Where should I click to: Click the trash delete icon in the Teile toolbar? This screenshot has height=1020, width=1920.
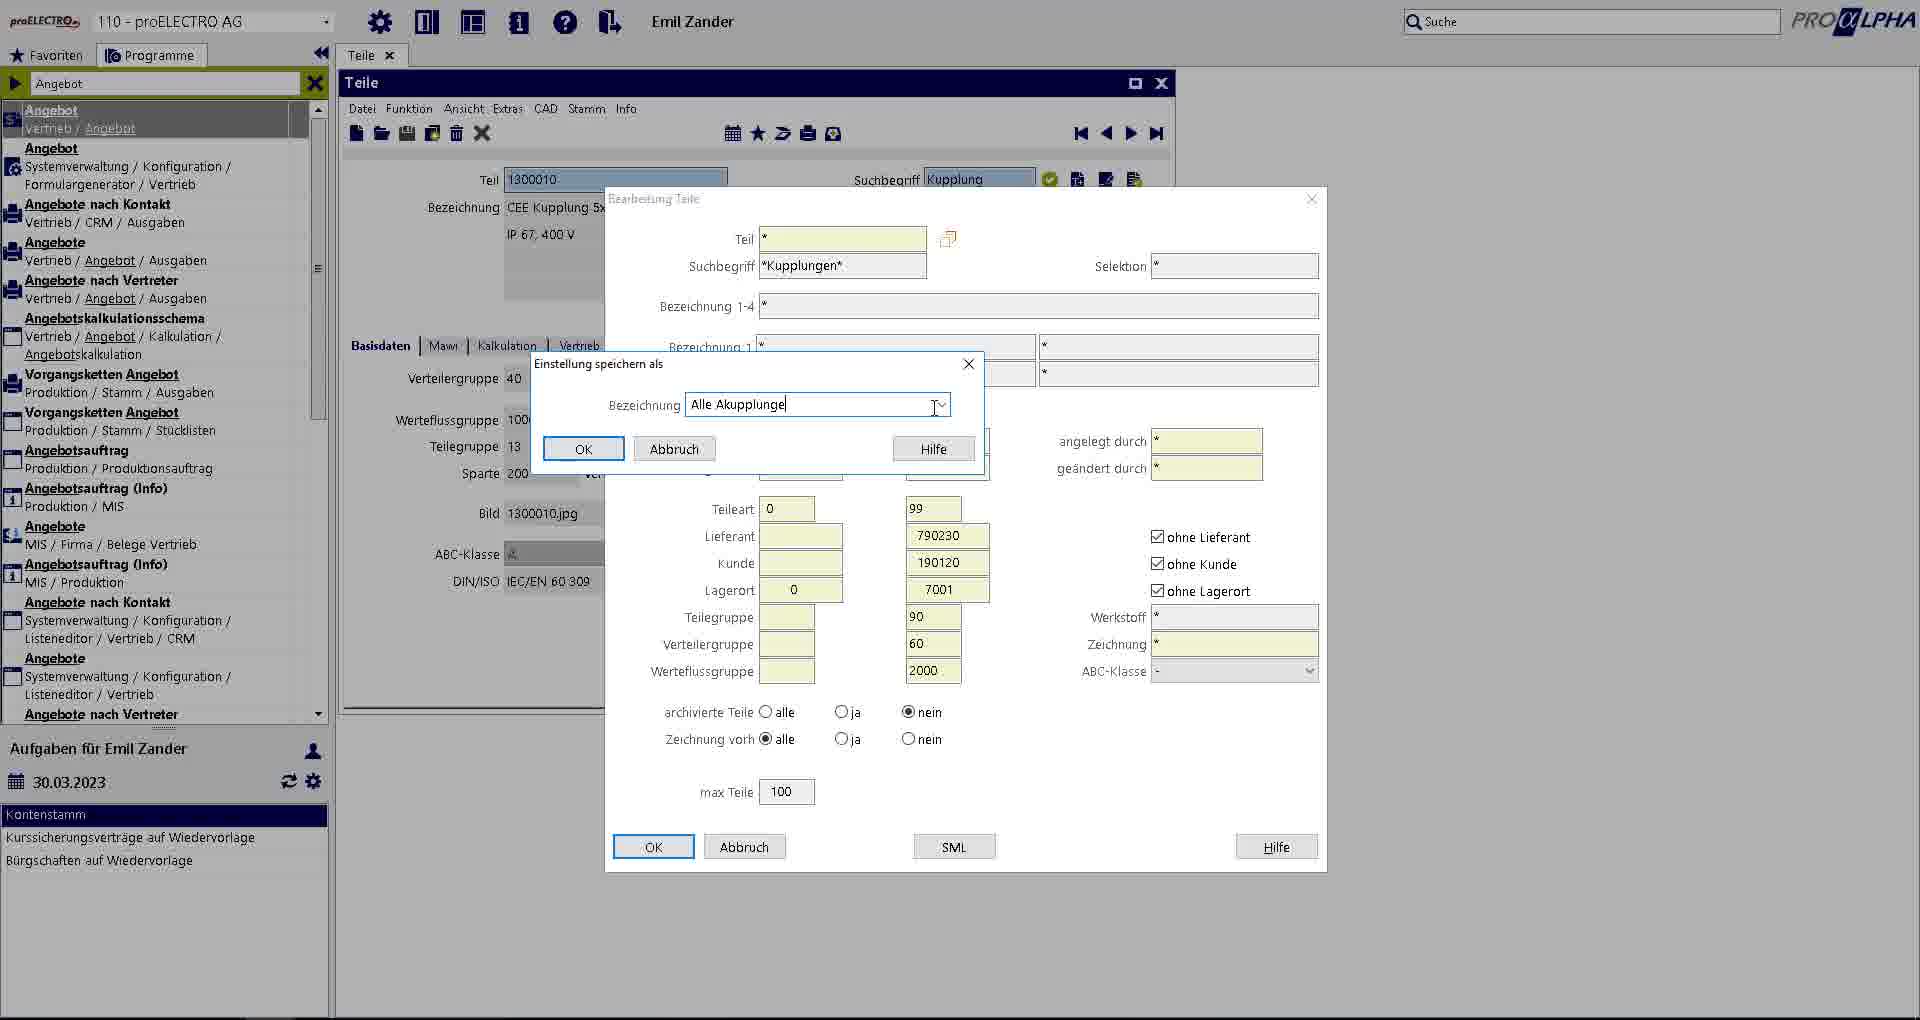[457, 133]
